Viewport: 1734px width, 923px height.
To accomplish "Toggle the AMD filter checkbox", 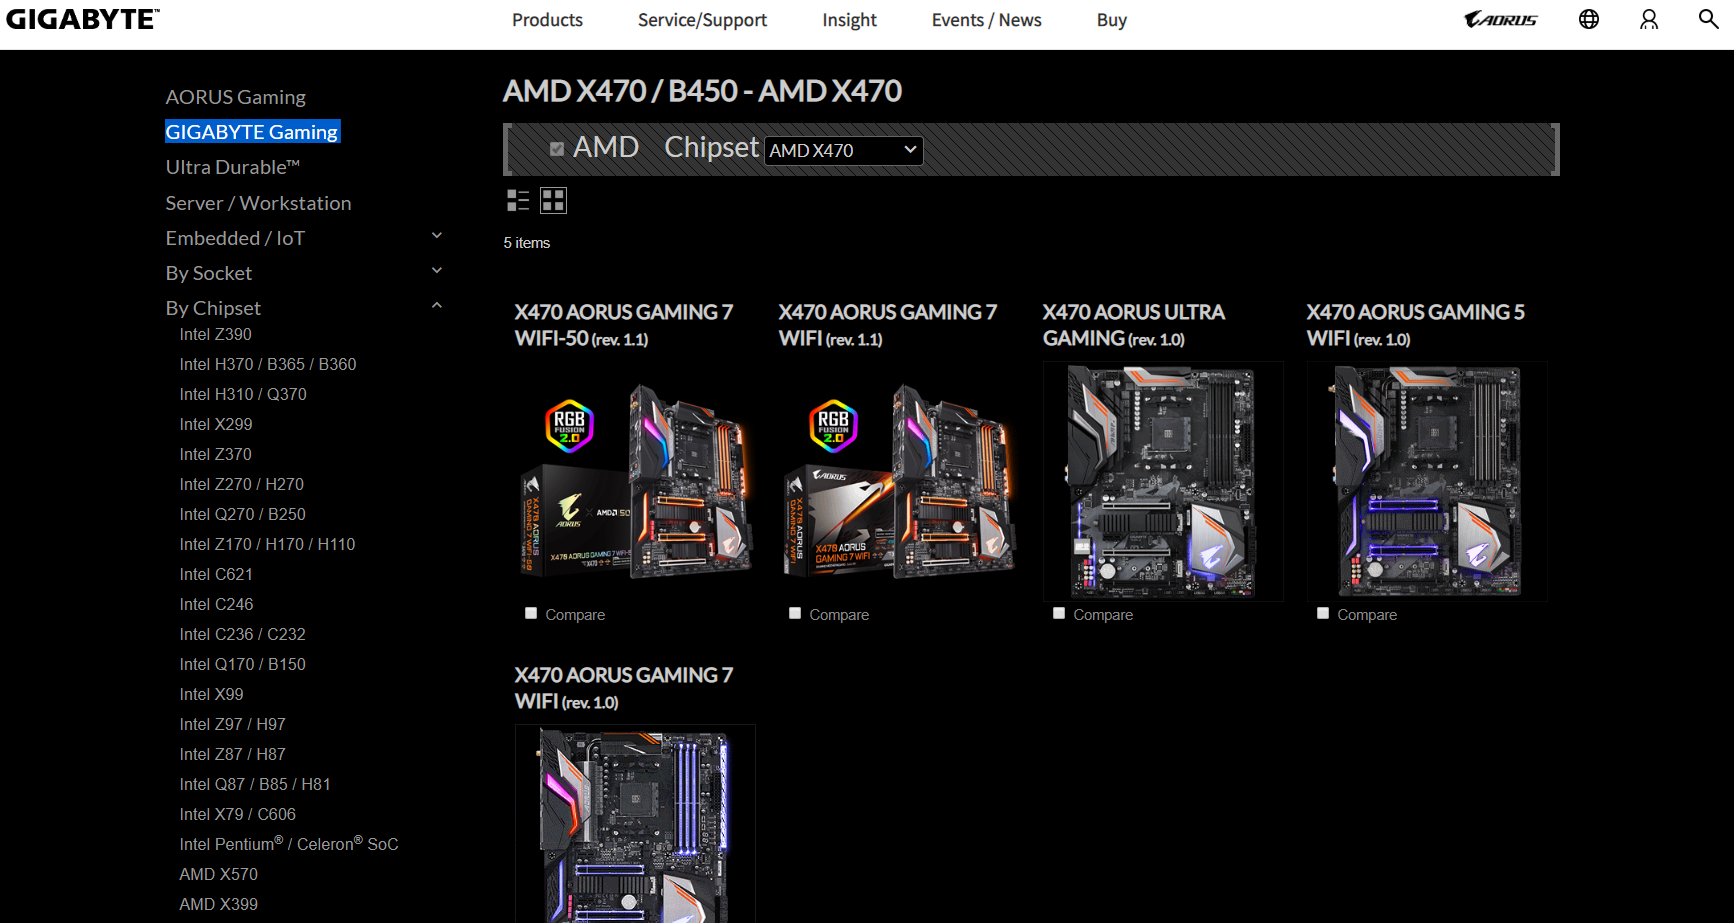I will [557, 149].
